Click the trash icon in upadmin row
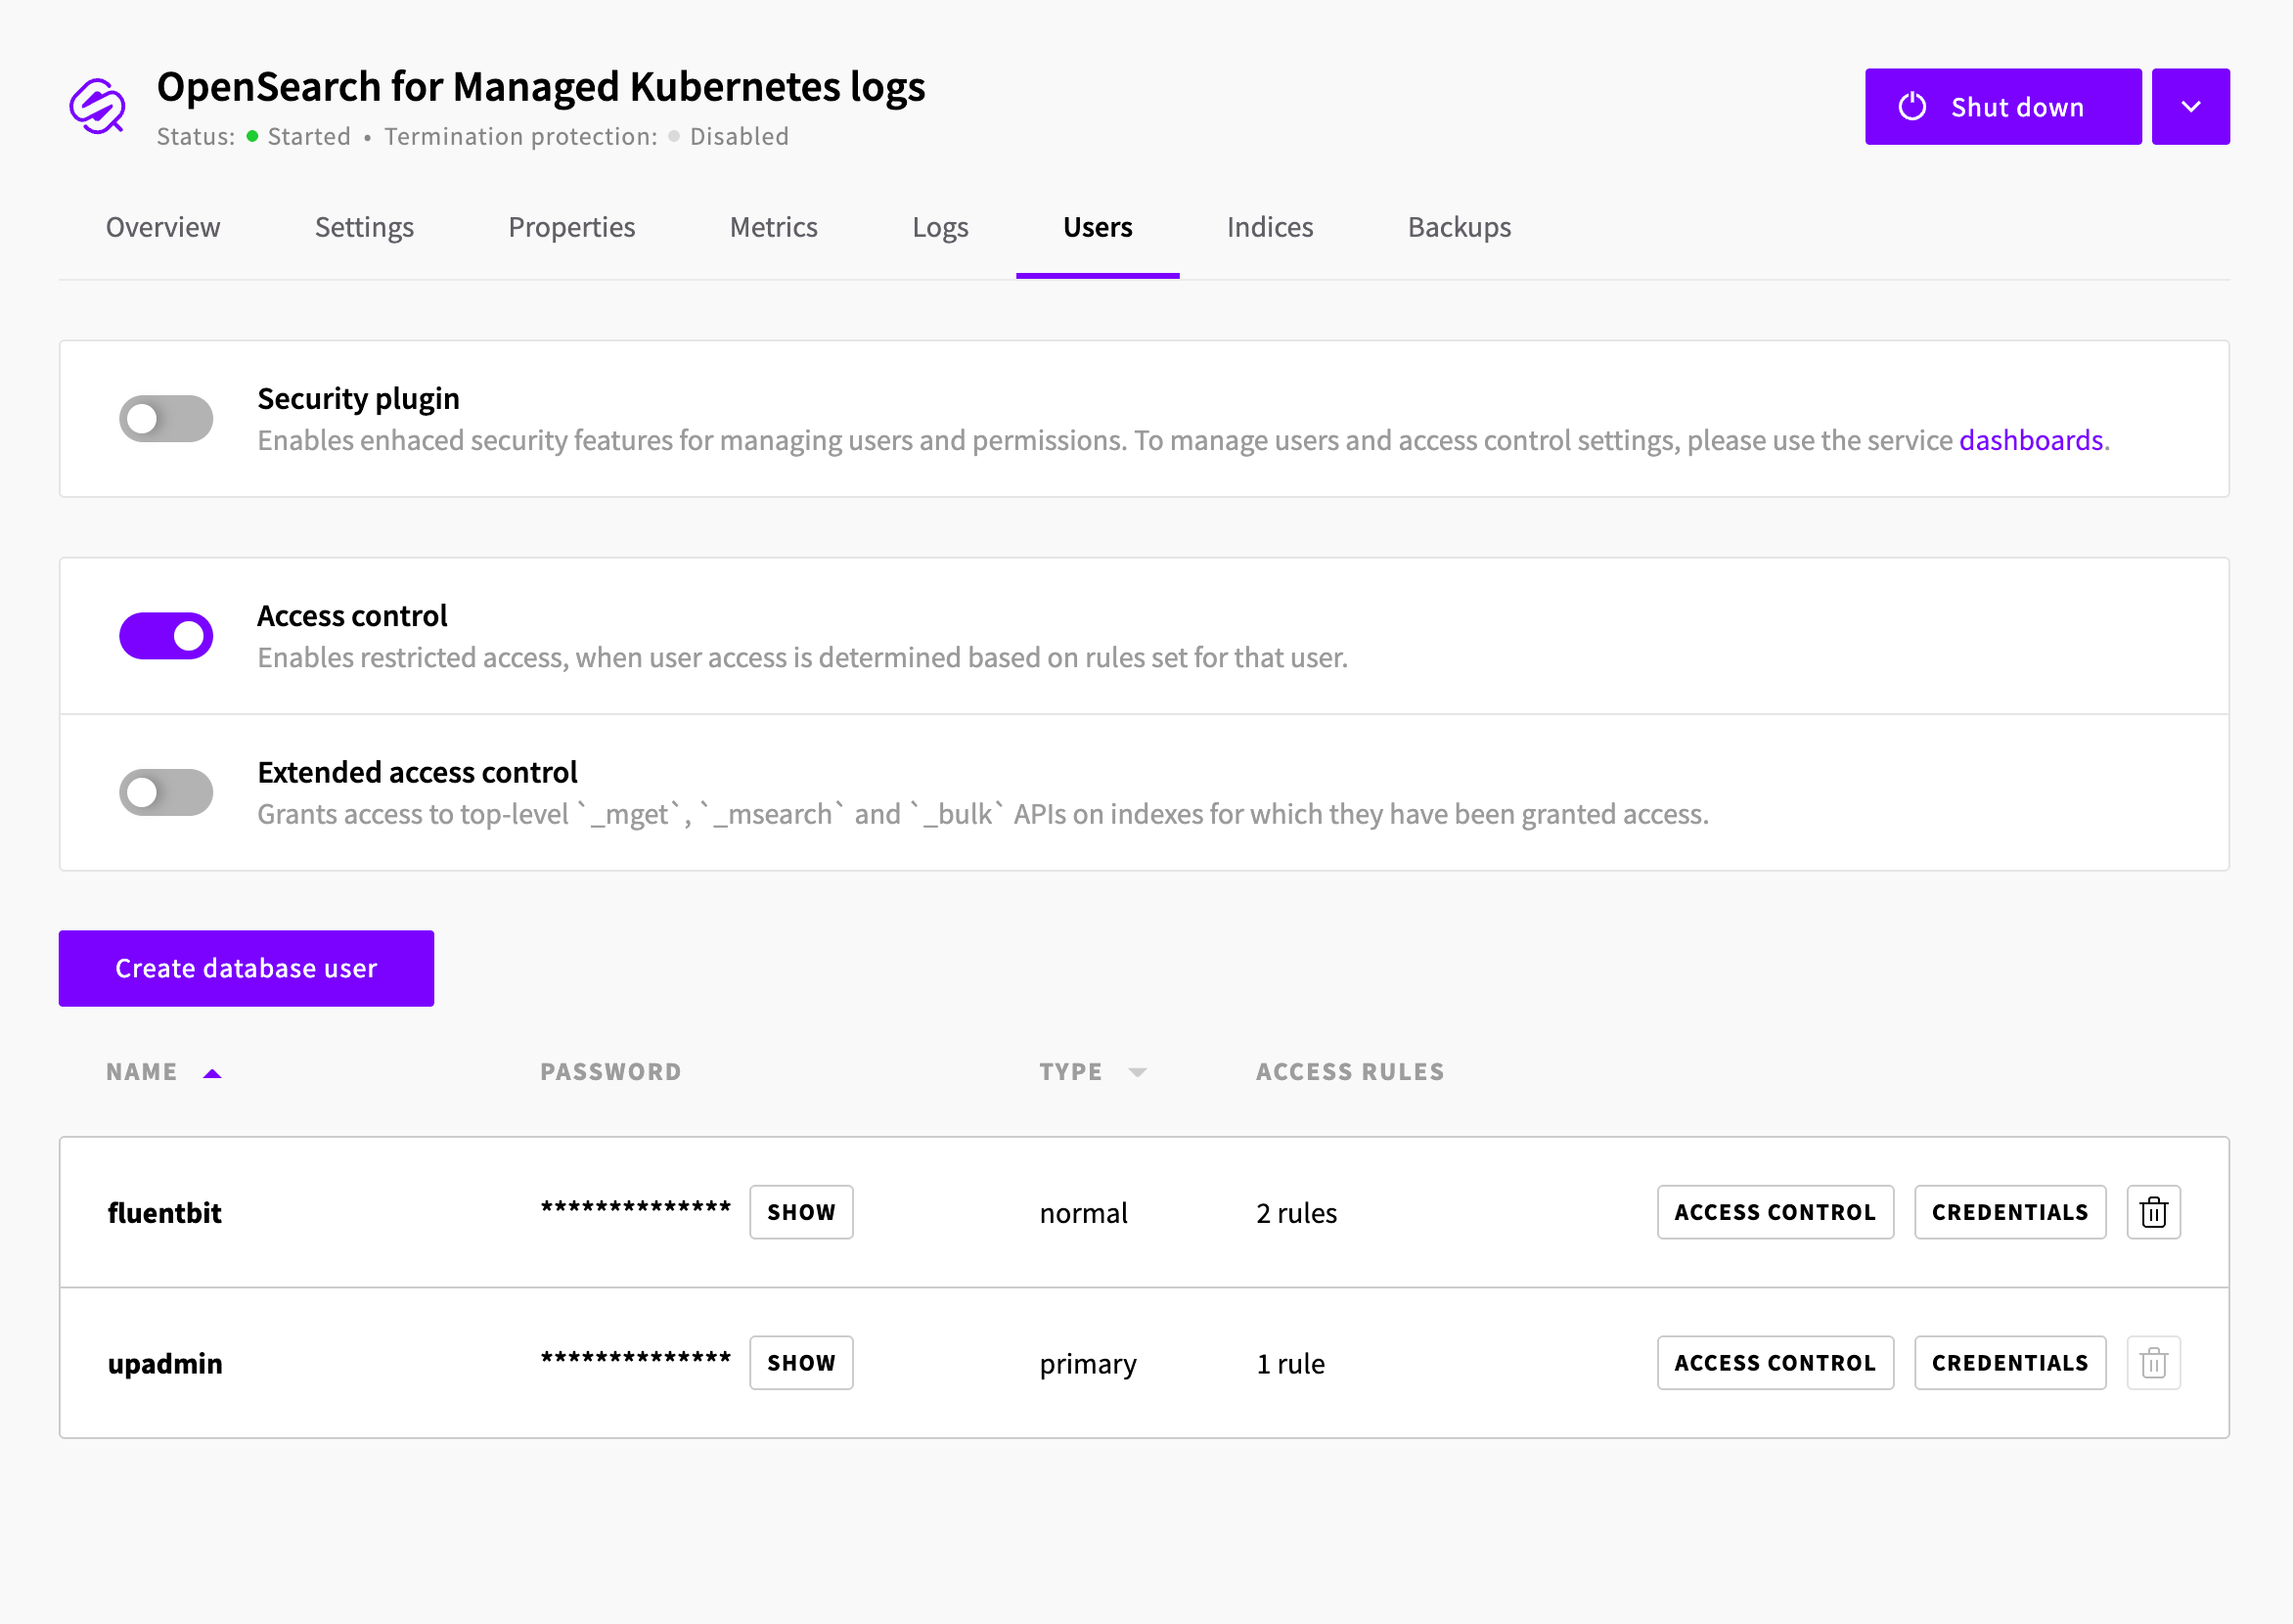This screenshot has width=2293, height=1624. point(2153,1363)
